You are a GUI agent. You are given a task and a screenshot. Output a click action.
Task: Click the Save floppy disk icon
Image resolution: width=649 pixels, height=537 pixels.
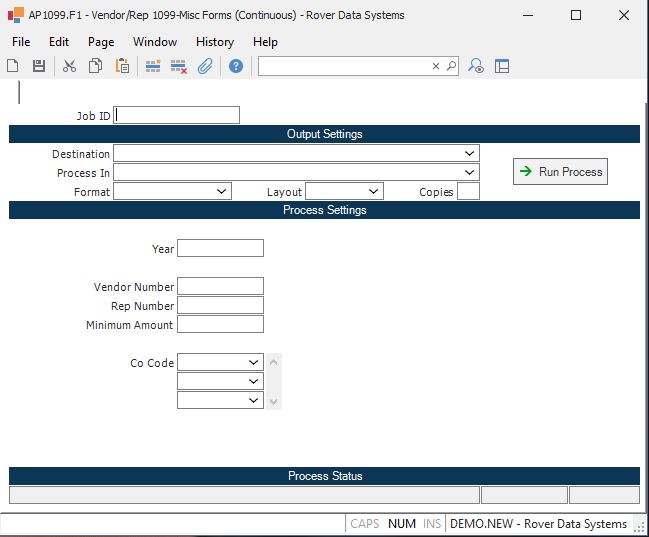39,66
